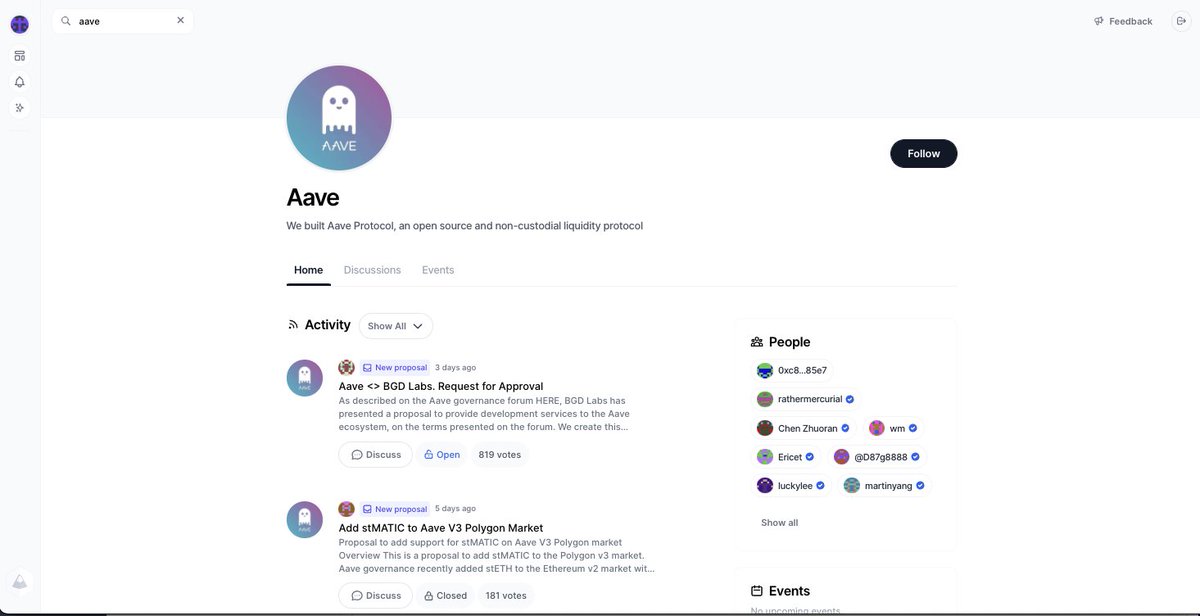Image resolution: width=1200 pixels, height=616 pixels.
Task: Open notifications bell in sidebar
Action: [20, 82]
